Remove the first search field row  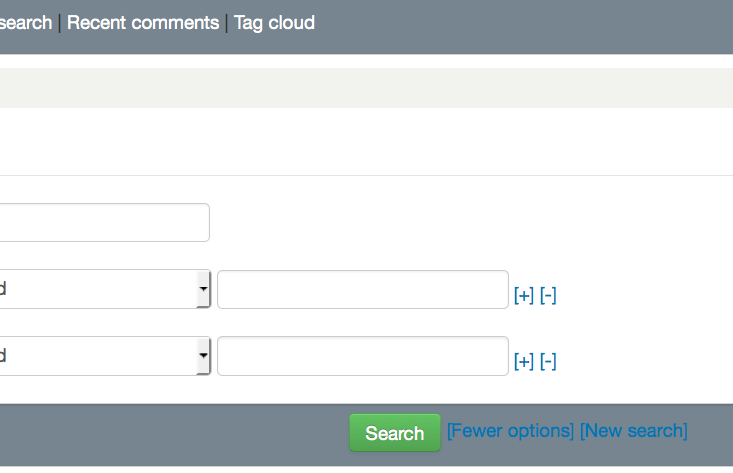(x=548, y=295)
